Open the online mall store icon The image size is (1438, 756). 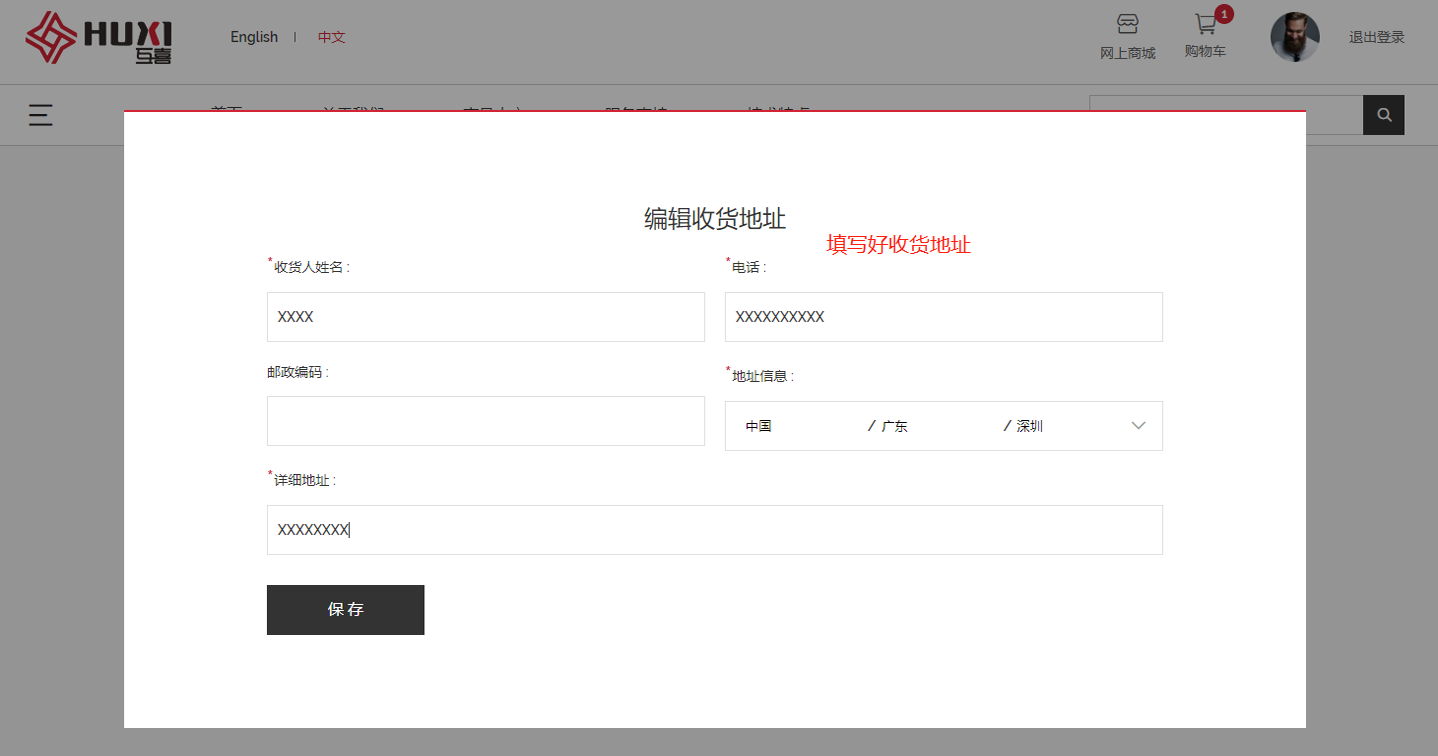click(x=1127, y=25)
